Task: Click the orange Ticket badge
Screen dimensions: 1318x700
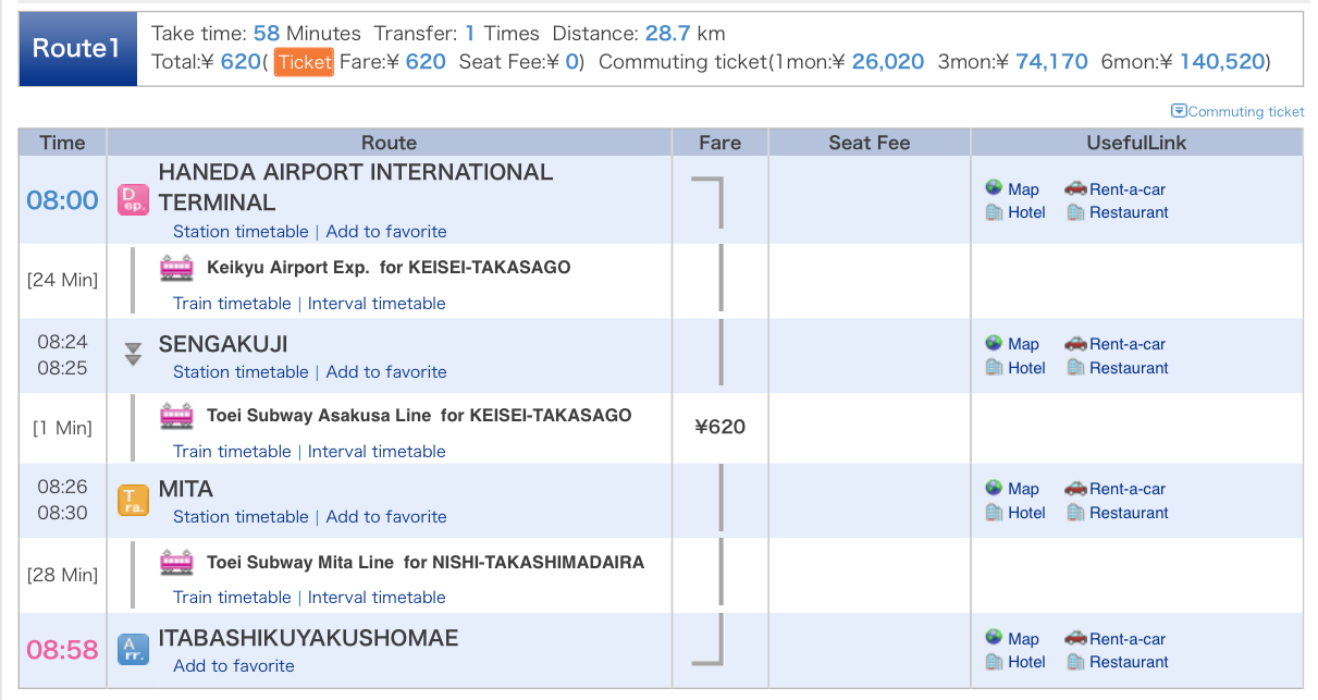Action: [x=304, y=62]
